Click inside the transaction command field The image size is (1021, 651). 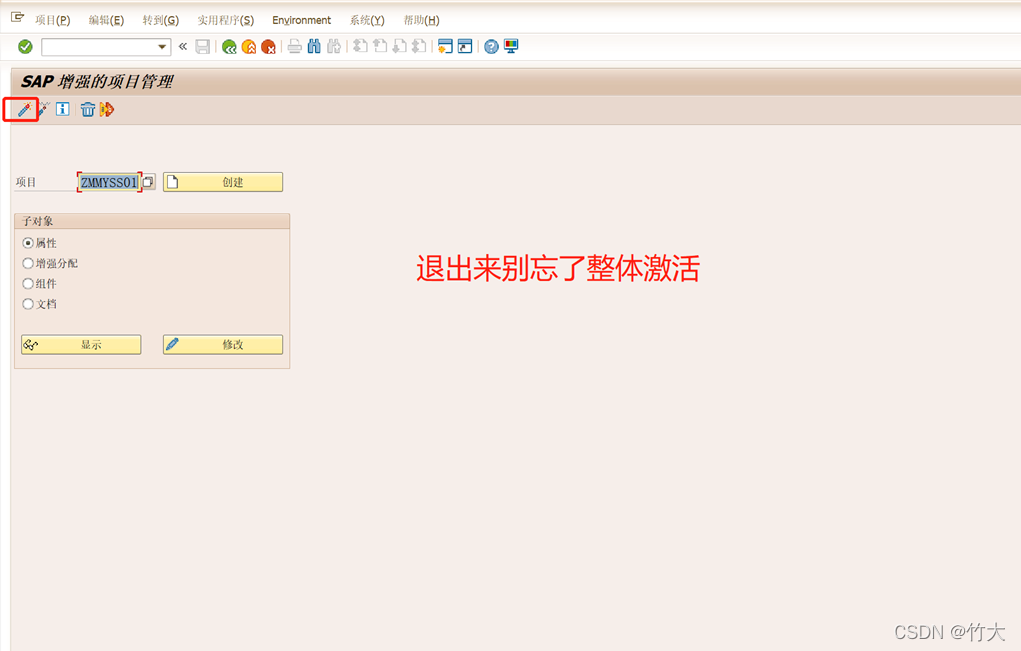point(99,47)
